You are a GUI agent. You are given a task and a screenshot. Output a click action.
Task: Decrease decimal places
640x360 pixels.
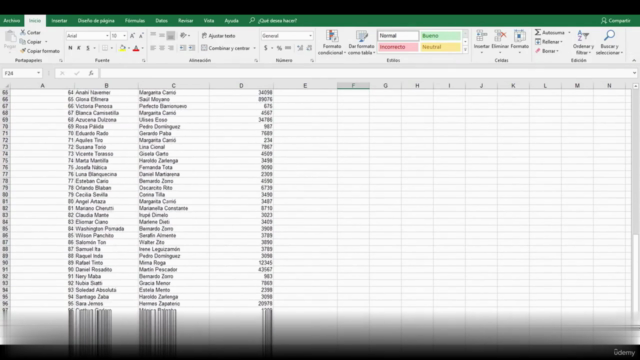(309, 48)
